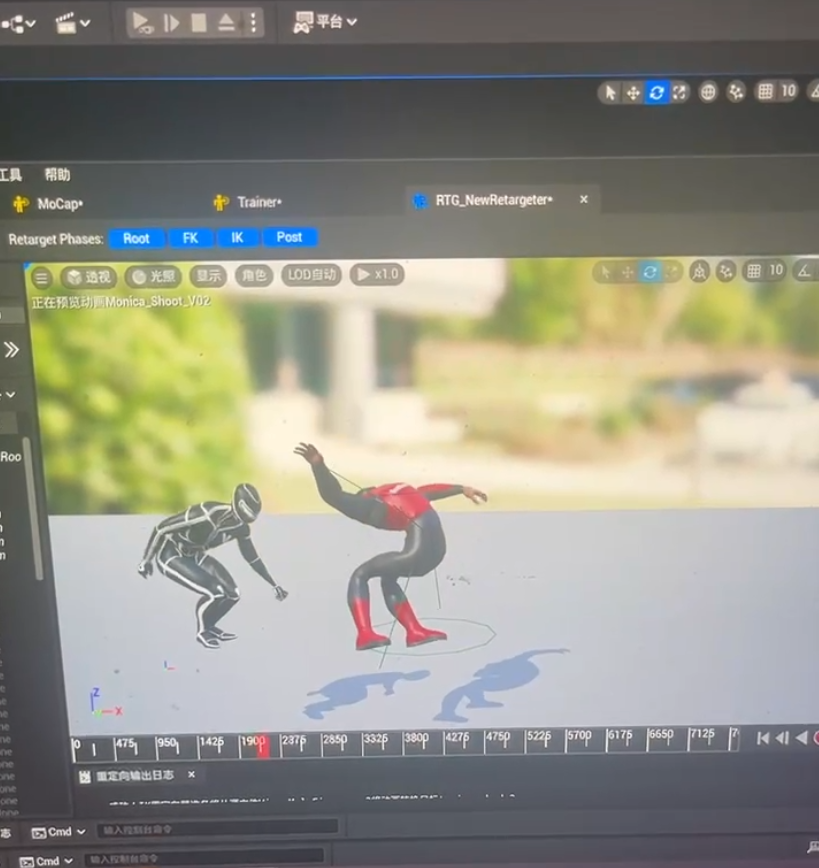Pick the translate tool in viewport toolbar
Image resolution: width=819 pixels, height=868 pixels.
[x=627, y=272]
